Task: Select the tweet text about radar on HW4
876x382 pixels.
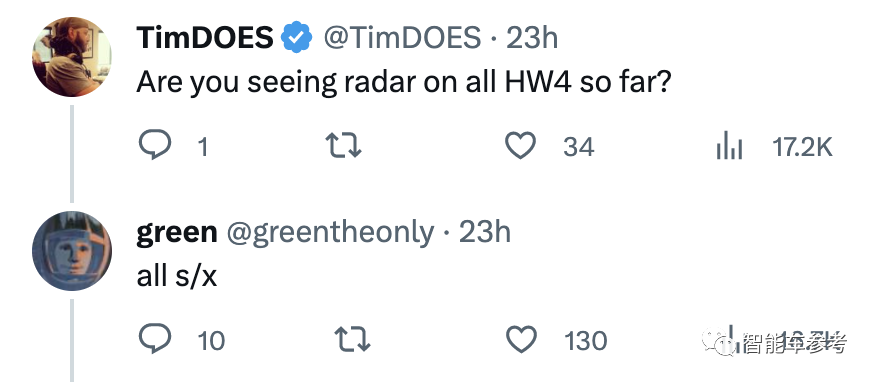Action: pos(403,83)
